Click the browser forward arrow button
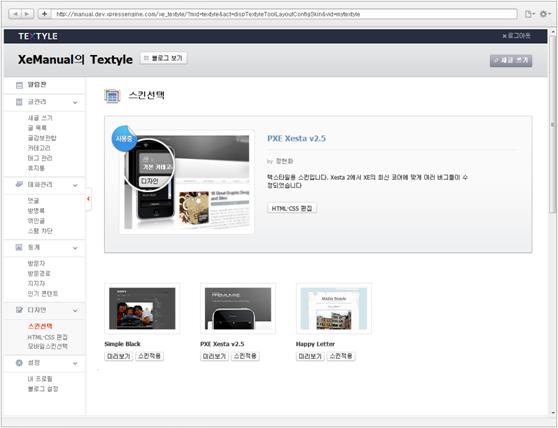This screenshot has height=428, width=558. [27, 14]
